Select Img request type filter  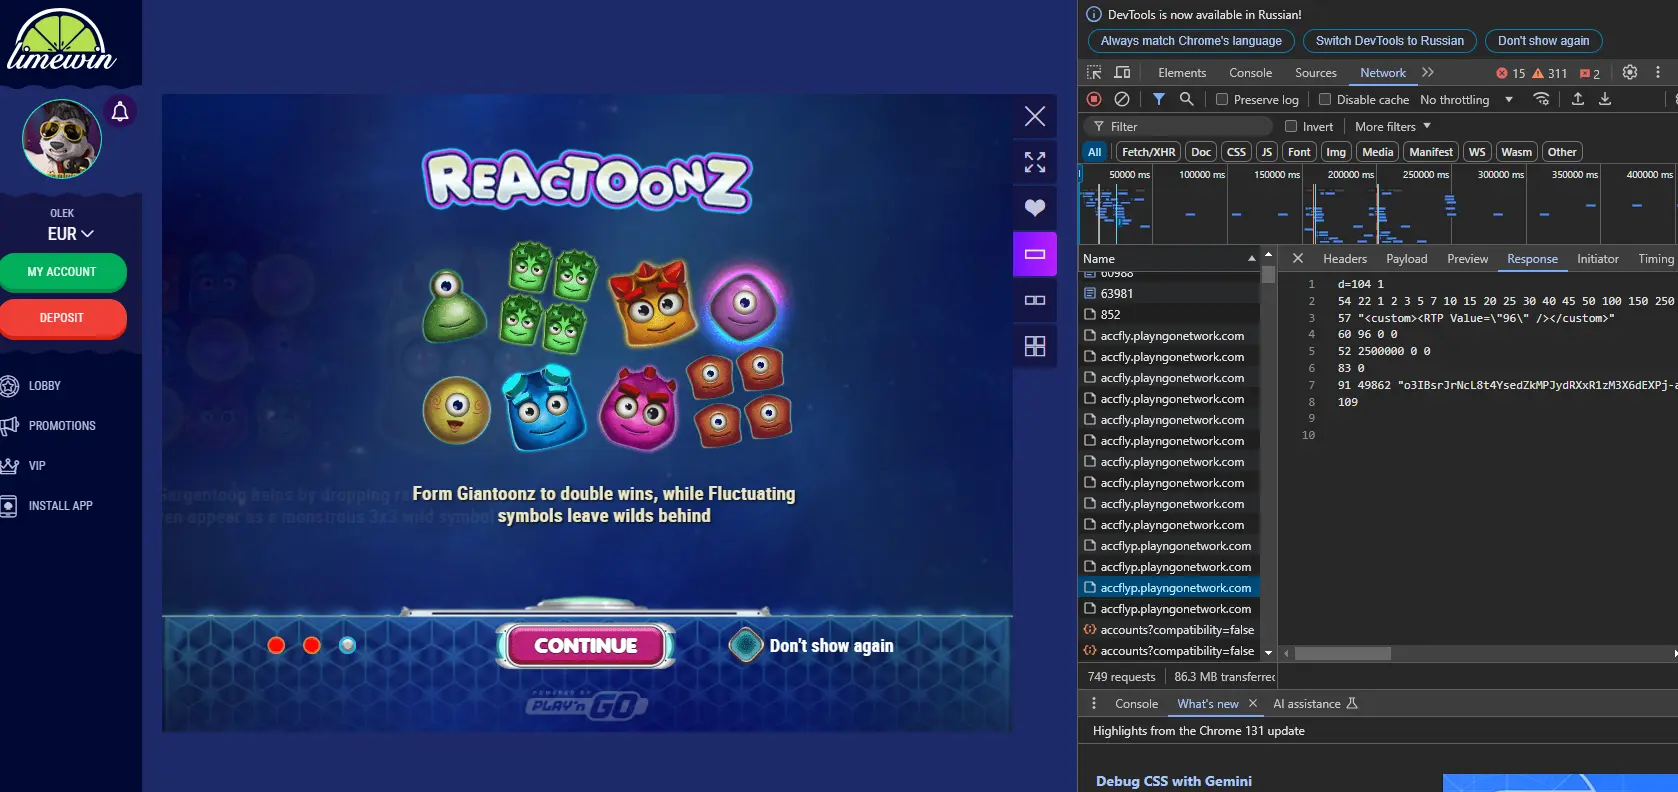pyautogui.click(x=1336, y=152)
